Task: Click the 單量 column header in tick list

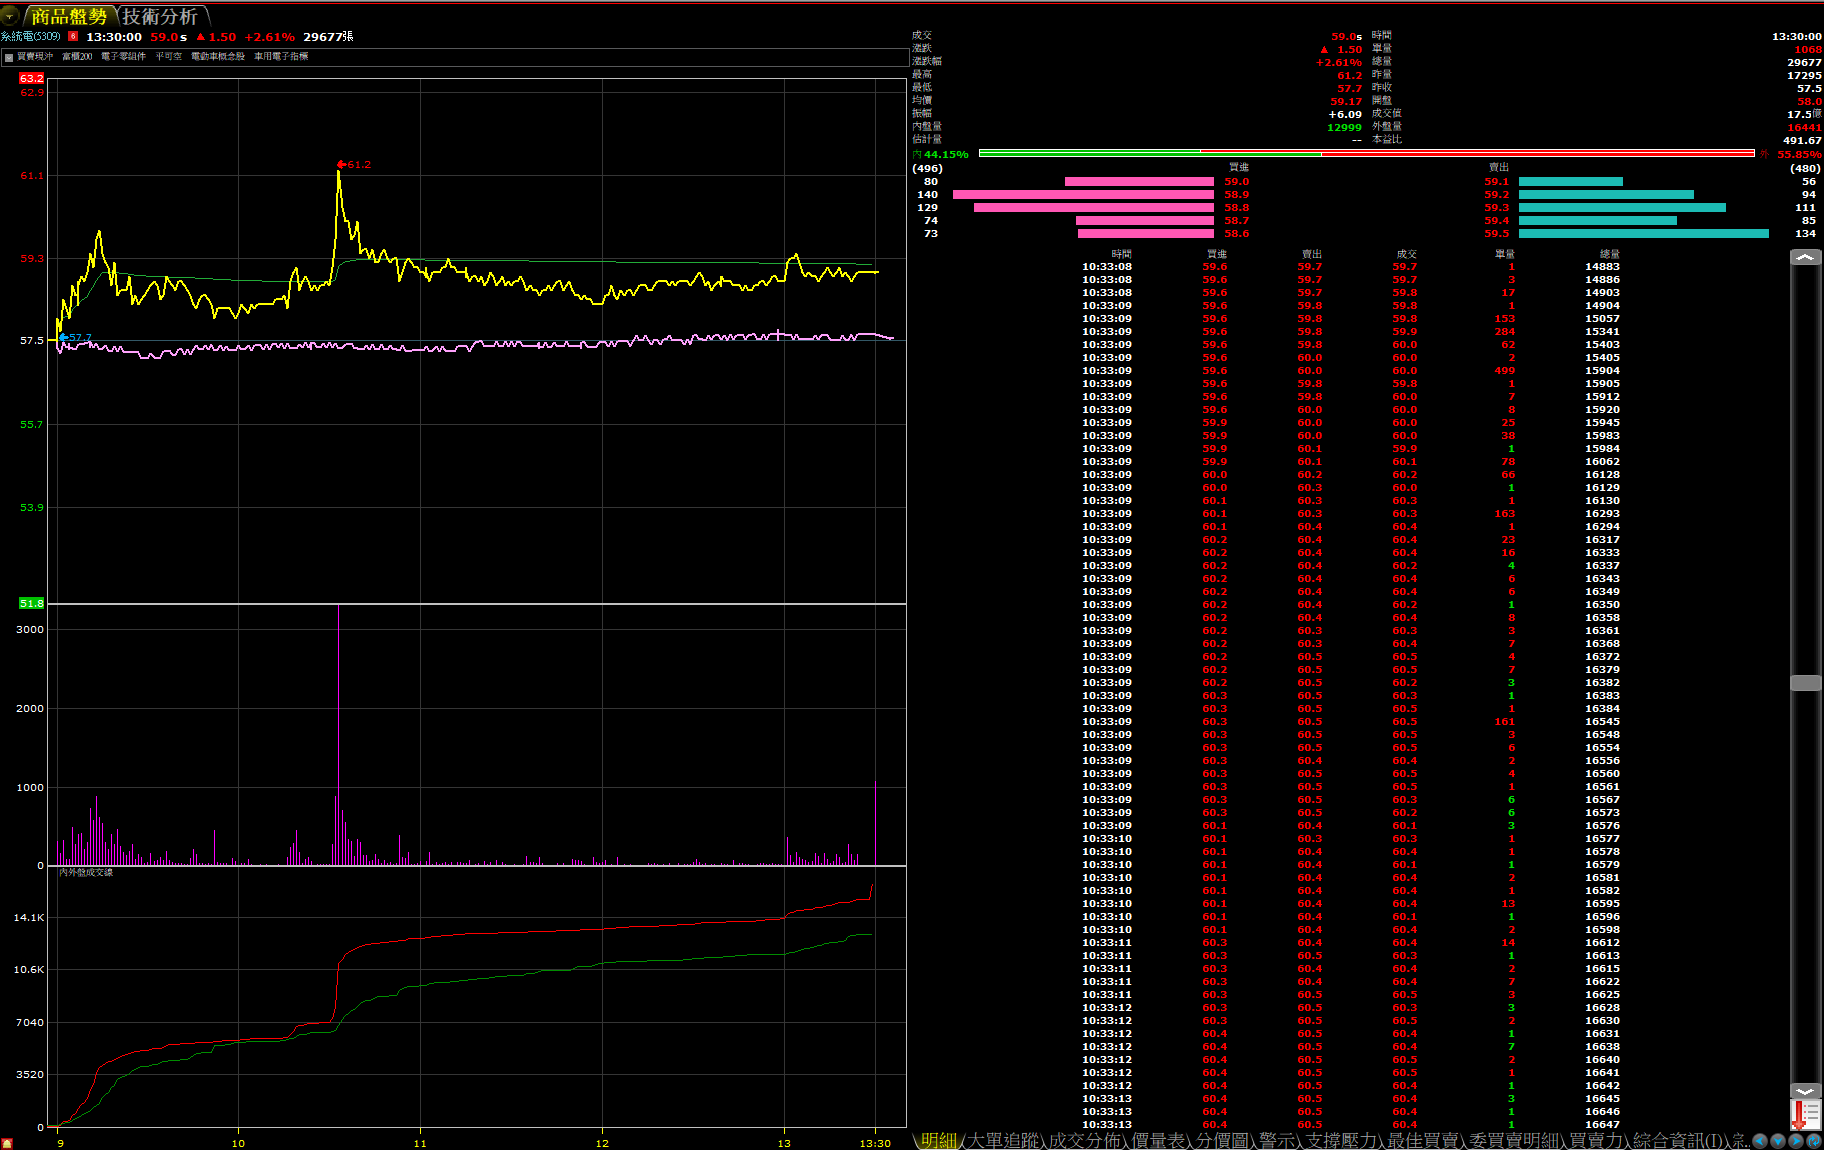Action: click(x=1505, y=254)
